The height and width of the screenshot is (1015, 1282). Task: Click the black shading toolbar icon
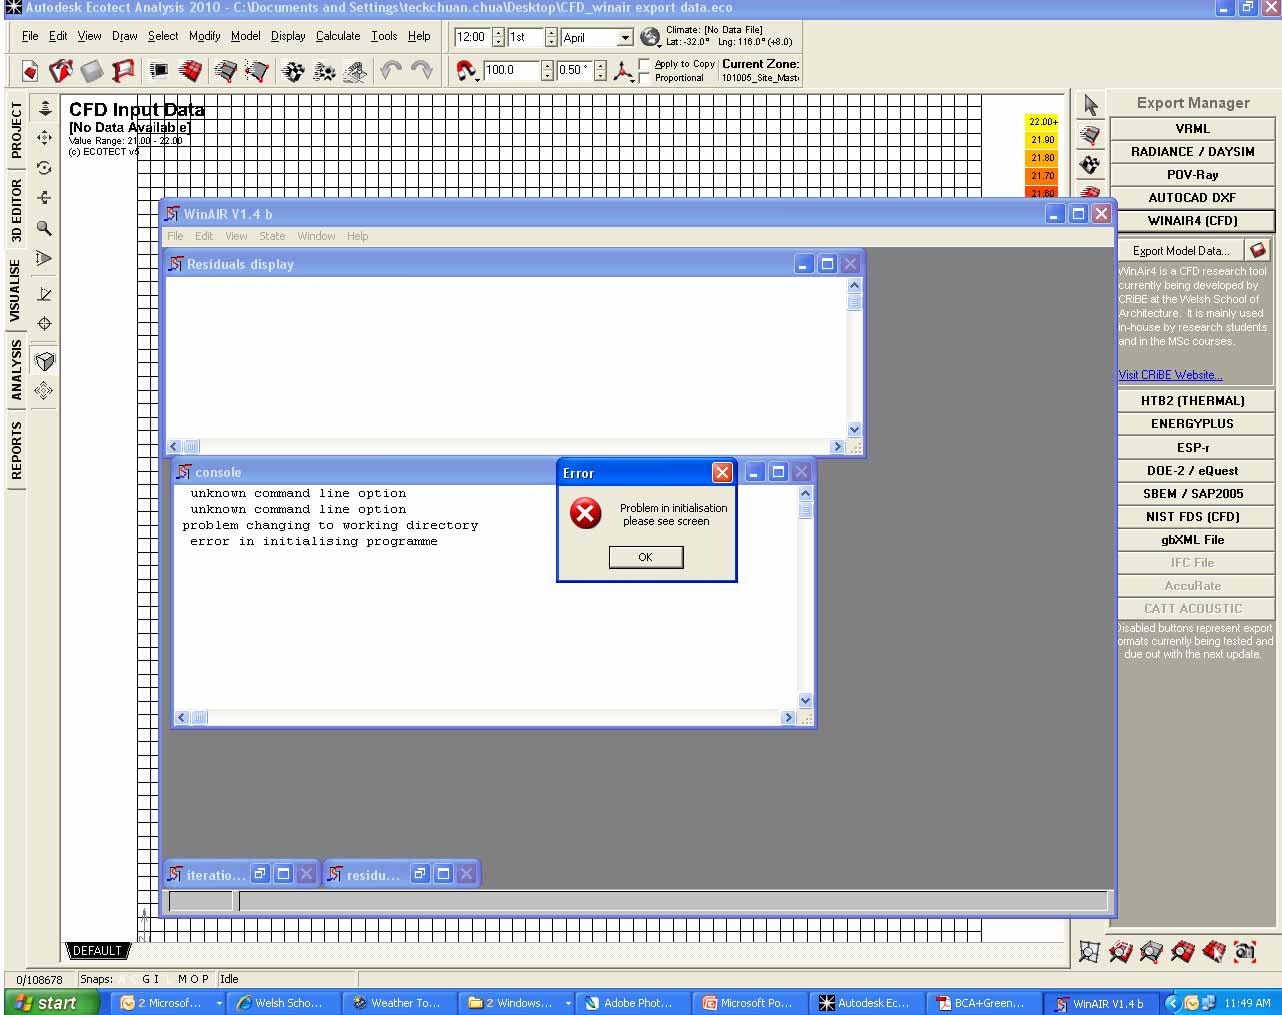click(x=159, y=71)
